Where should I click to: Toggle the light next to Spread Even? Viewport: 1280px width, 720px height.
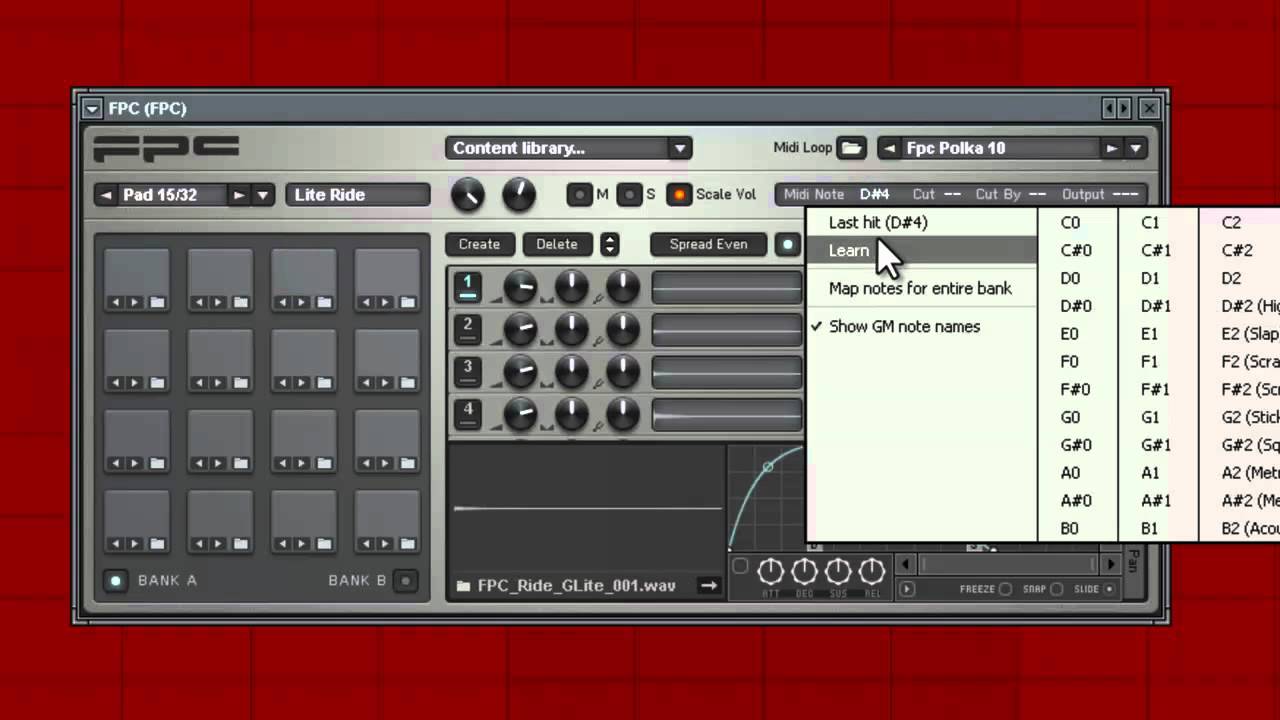pyautogui.click(x=788, y=244)
